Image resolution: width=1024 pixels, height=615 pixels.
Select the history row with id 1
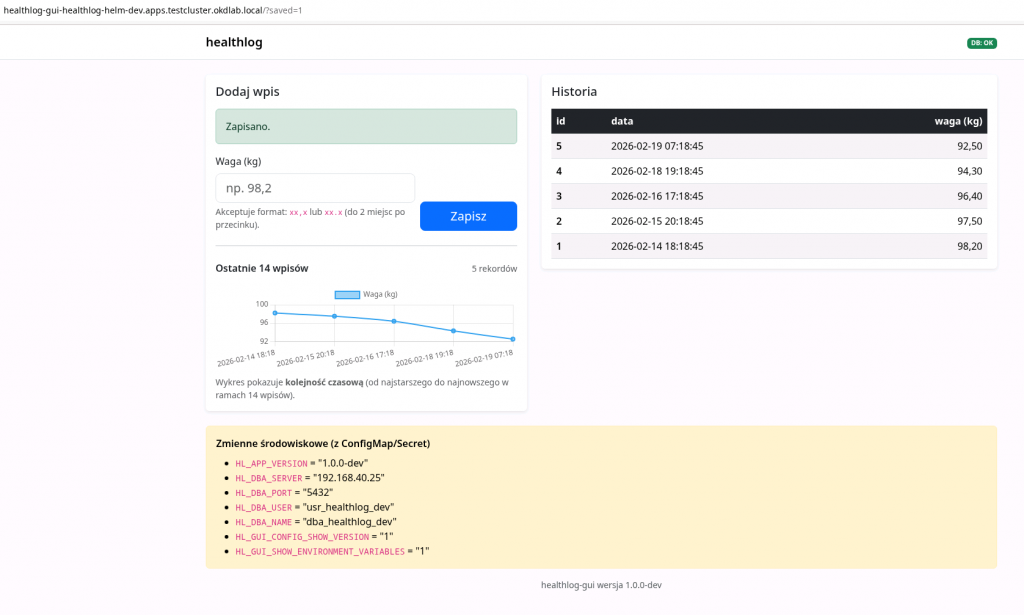769,246
